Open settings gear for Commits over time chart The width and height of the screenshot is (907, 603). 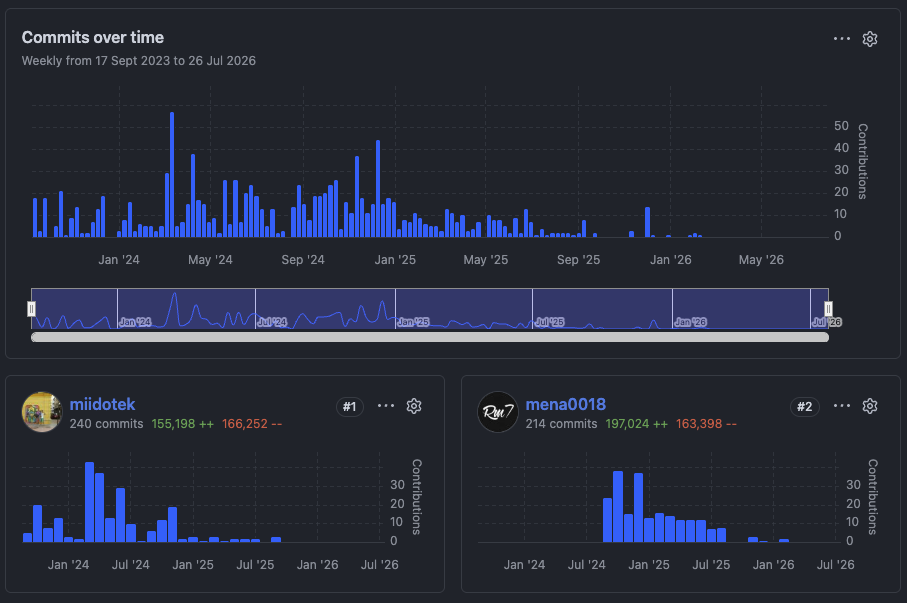click(869, 39)
